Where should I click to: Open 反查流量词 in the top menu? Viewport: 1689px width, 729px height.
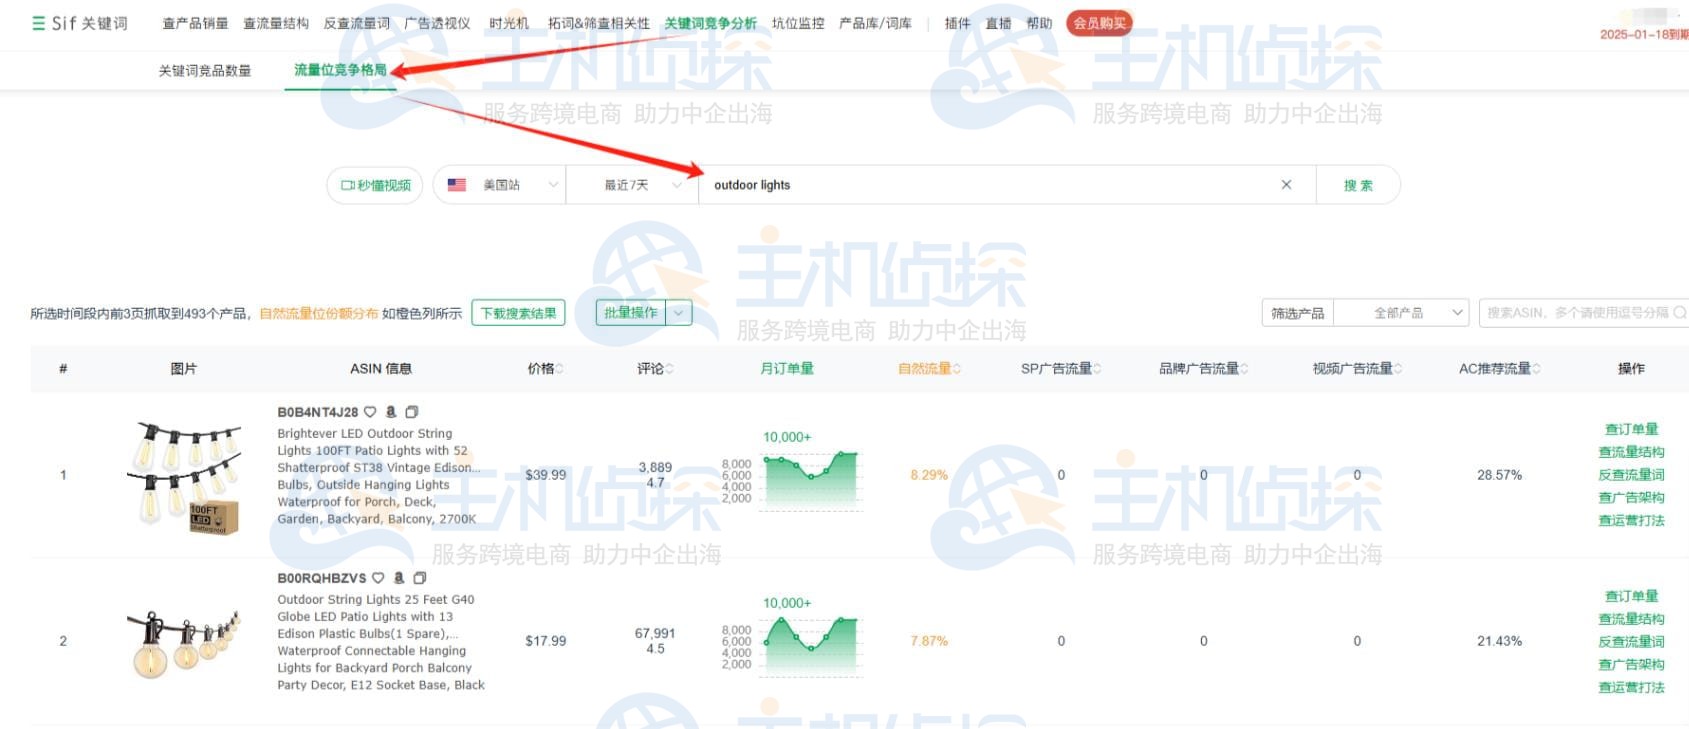[356, 23]
